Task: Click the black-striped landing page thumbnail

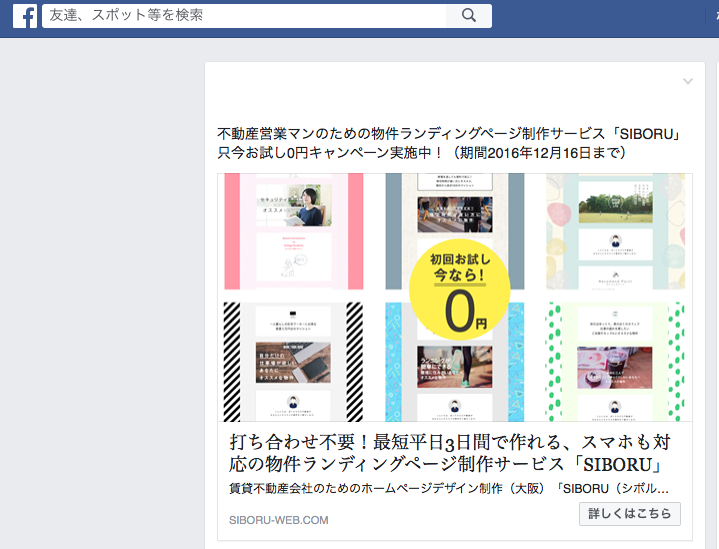Action: tap(293, 361)
